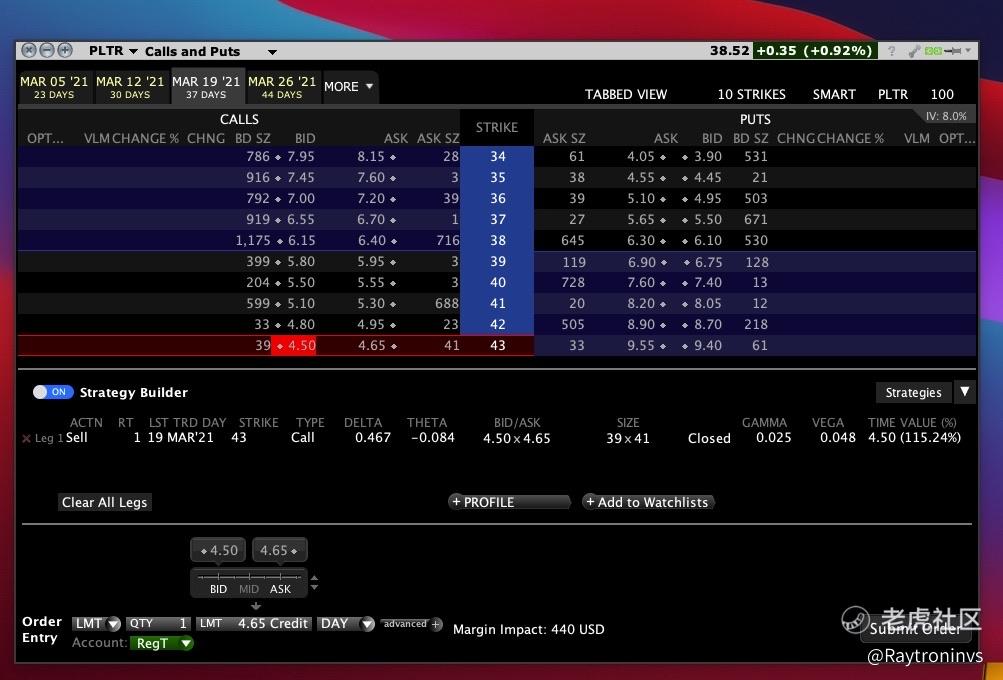Select the MAR 19 '21 expiration tab
This screenshot has width=1003, height=680.
tap(206, 87)
